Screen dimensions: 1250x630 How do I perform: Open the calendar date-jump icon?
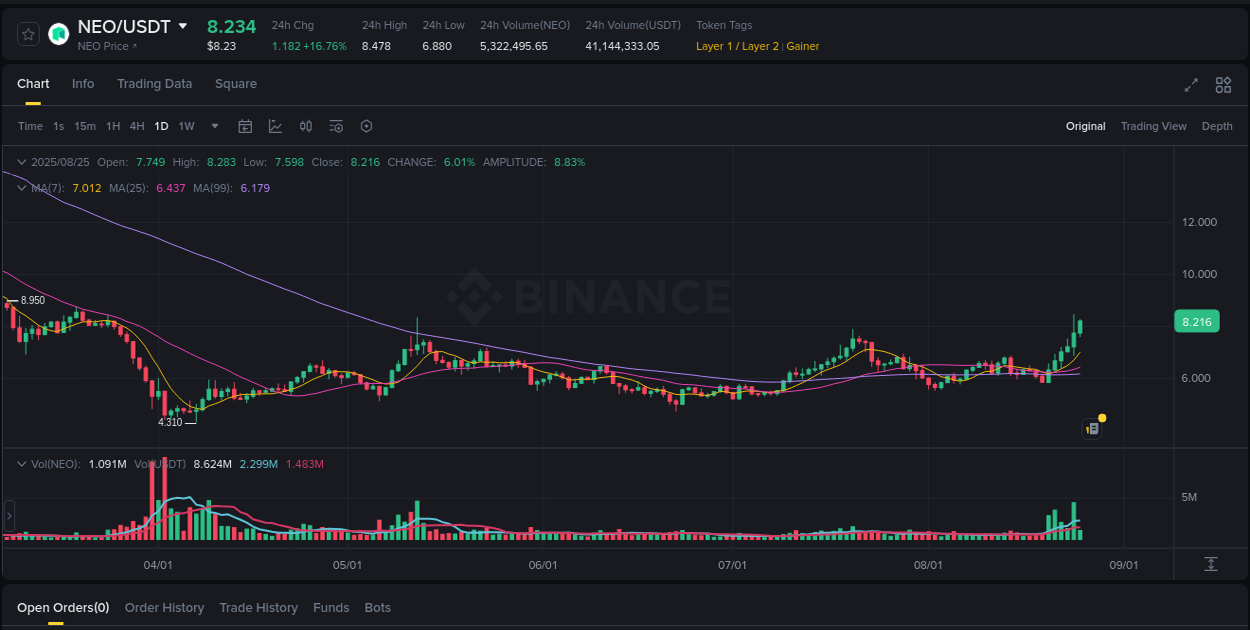(245, 126)
